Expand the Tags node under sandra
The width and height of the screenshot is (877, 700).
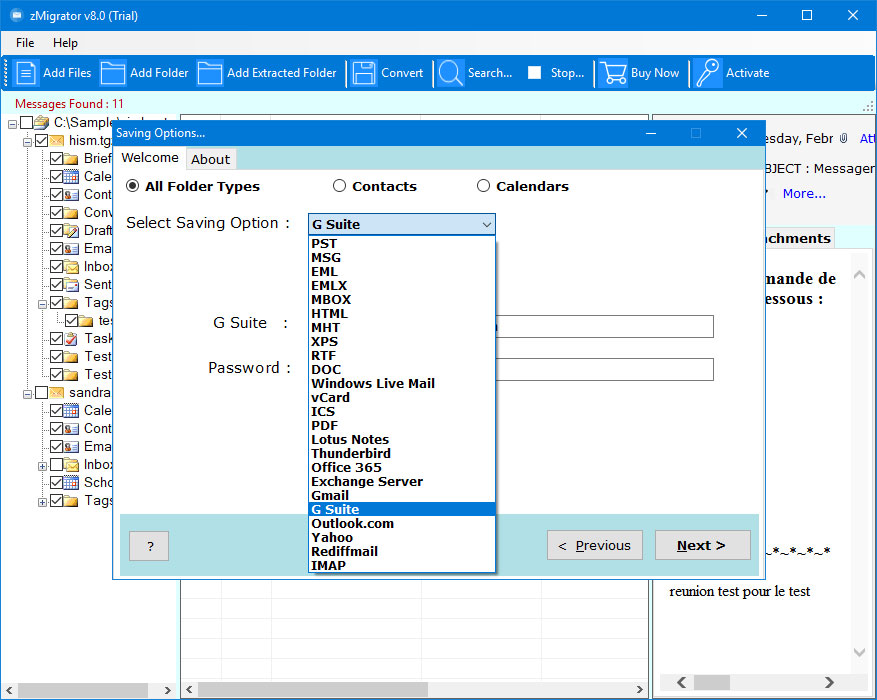42,502
